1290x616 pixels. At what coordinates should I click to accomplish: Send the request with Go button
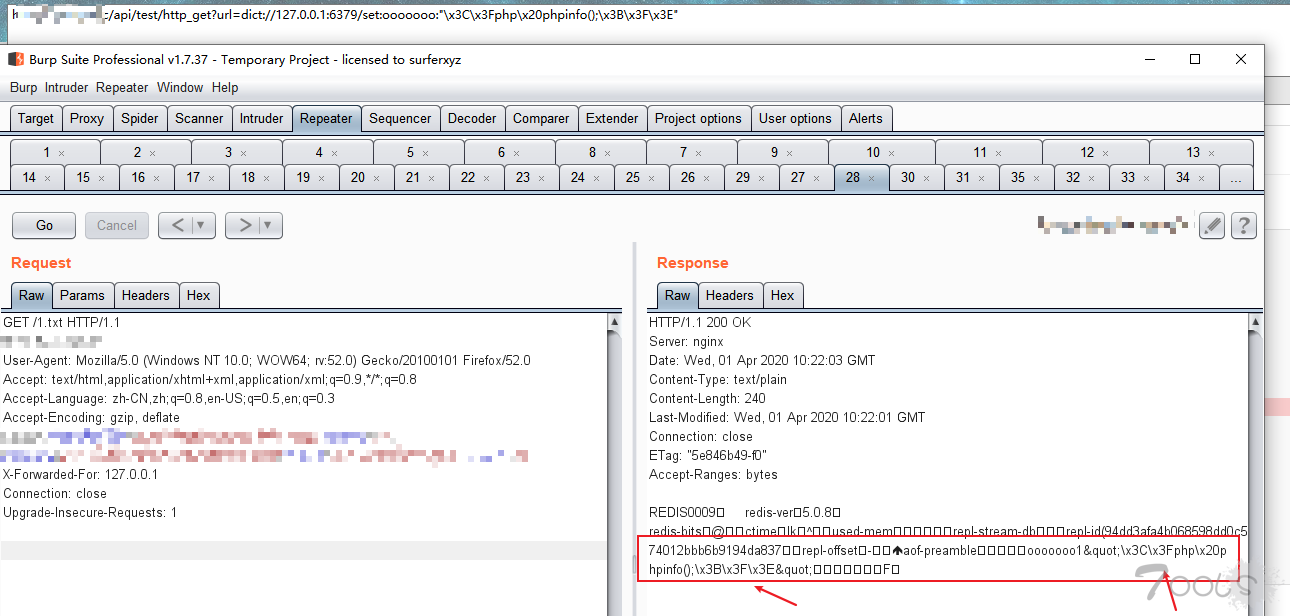coord(45,225)
